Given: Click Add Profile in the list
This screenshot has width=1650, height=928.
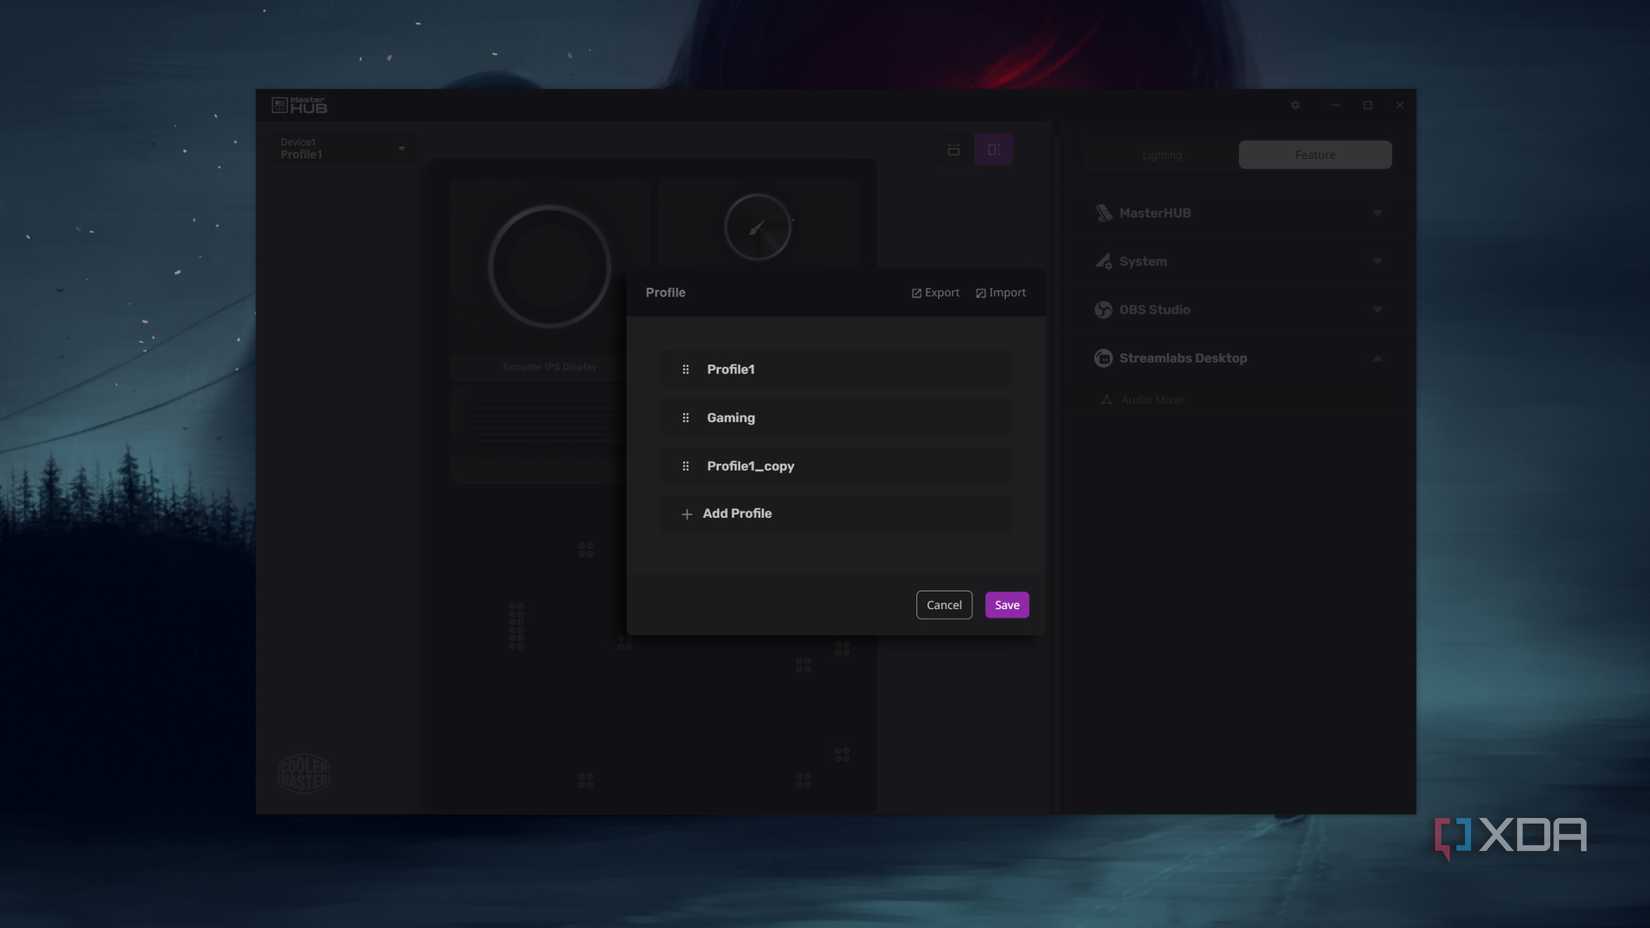Looking at the screenshot, I should tap(737, 513).
